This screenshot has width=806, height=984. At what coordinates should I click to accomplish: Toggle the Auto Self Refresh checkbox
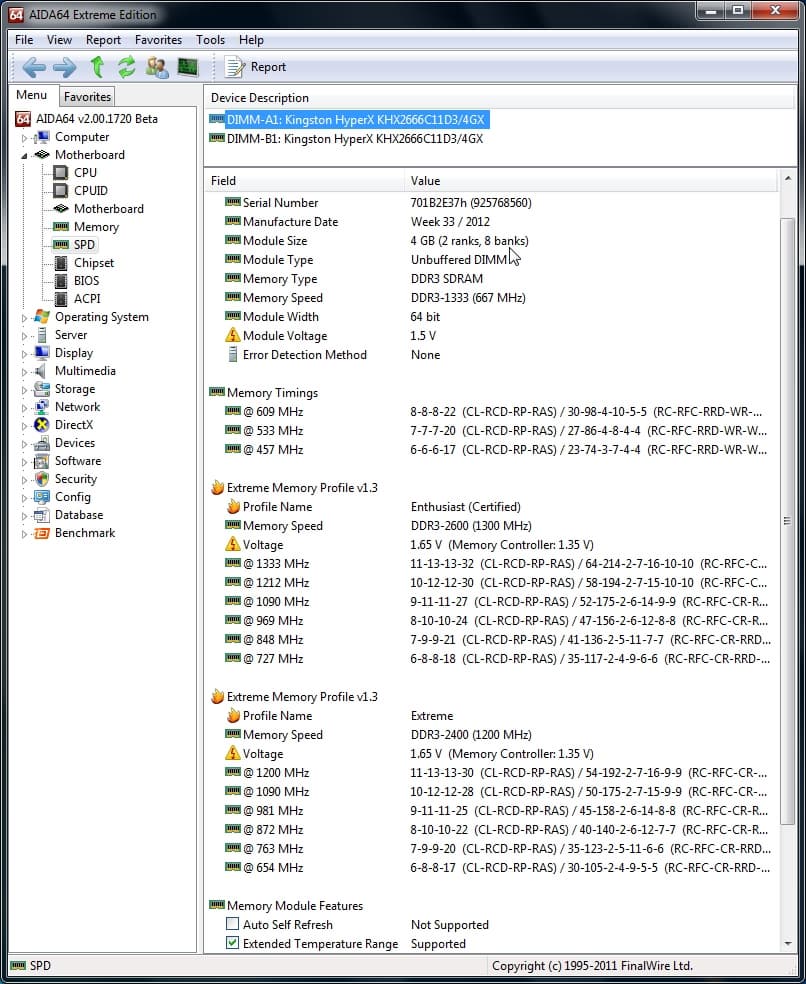click(232, 924)
